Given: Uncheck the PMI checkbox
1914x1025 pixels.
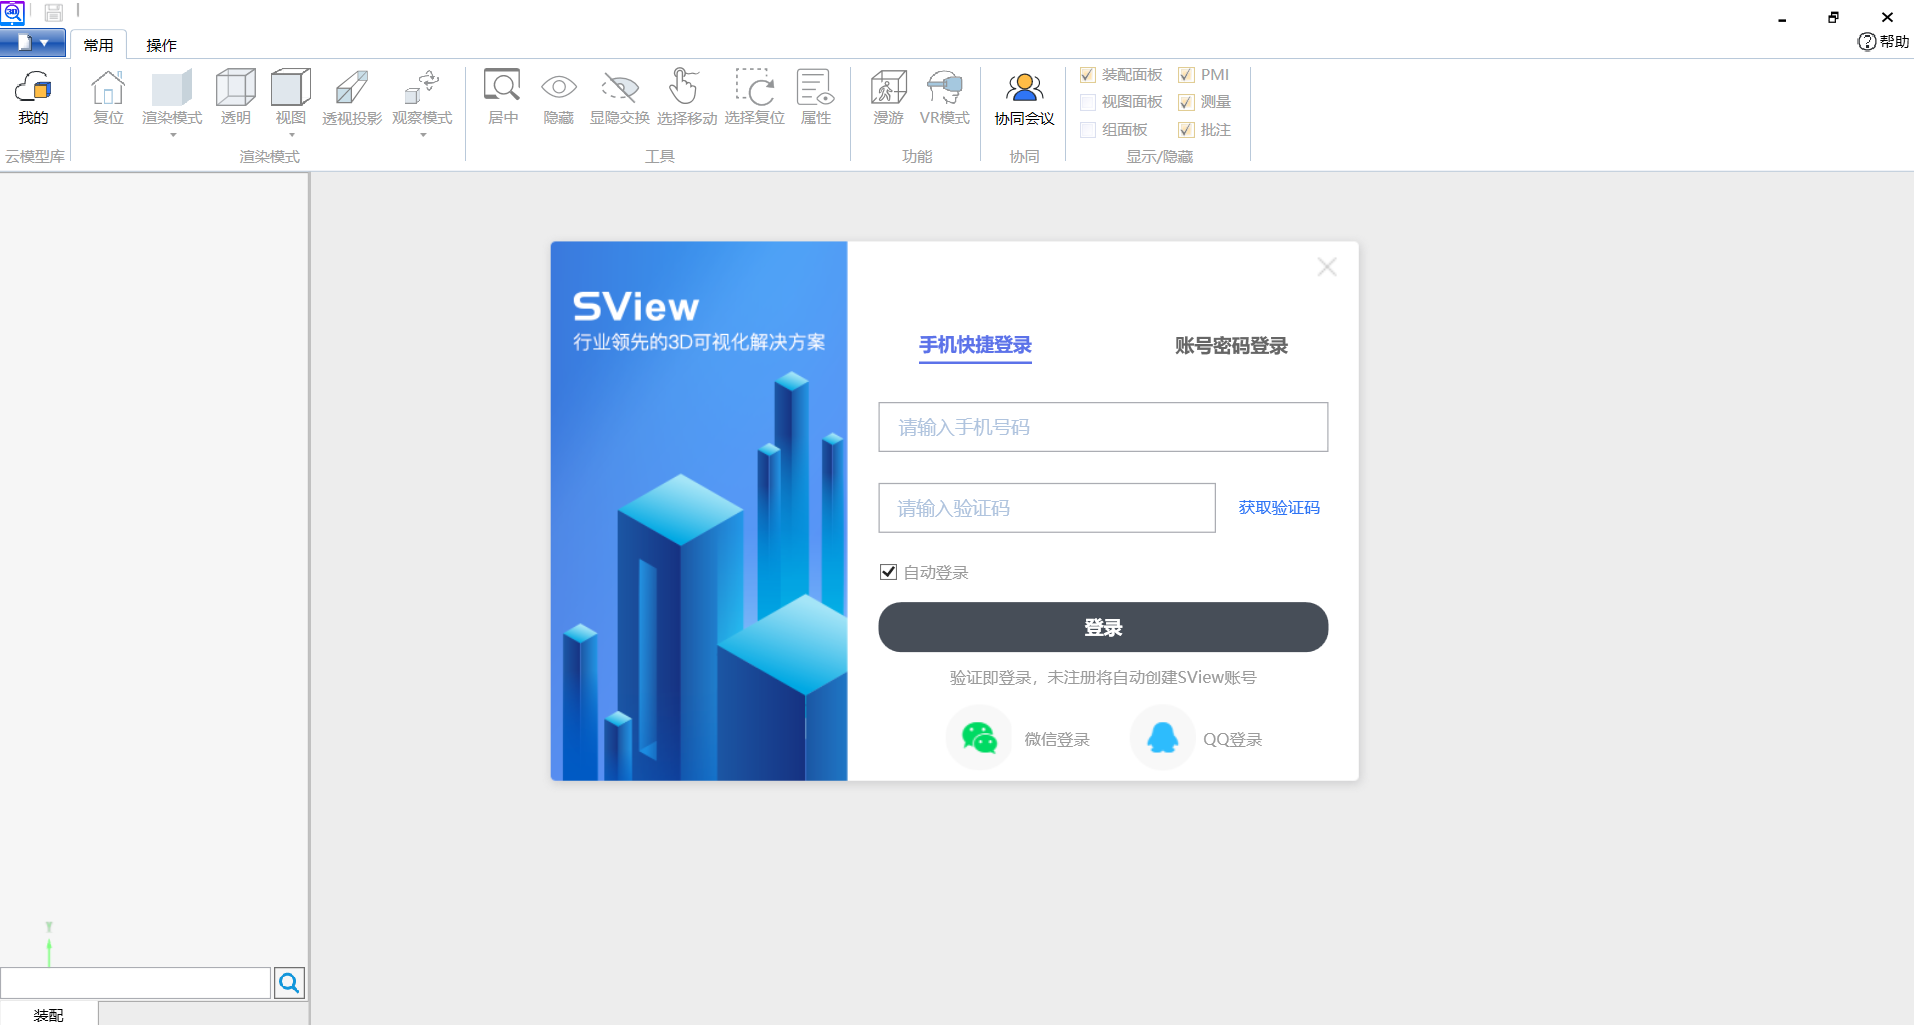Looking at the screenshot, I should [x=1186, y=75].
